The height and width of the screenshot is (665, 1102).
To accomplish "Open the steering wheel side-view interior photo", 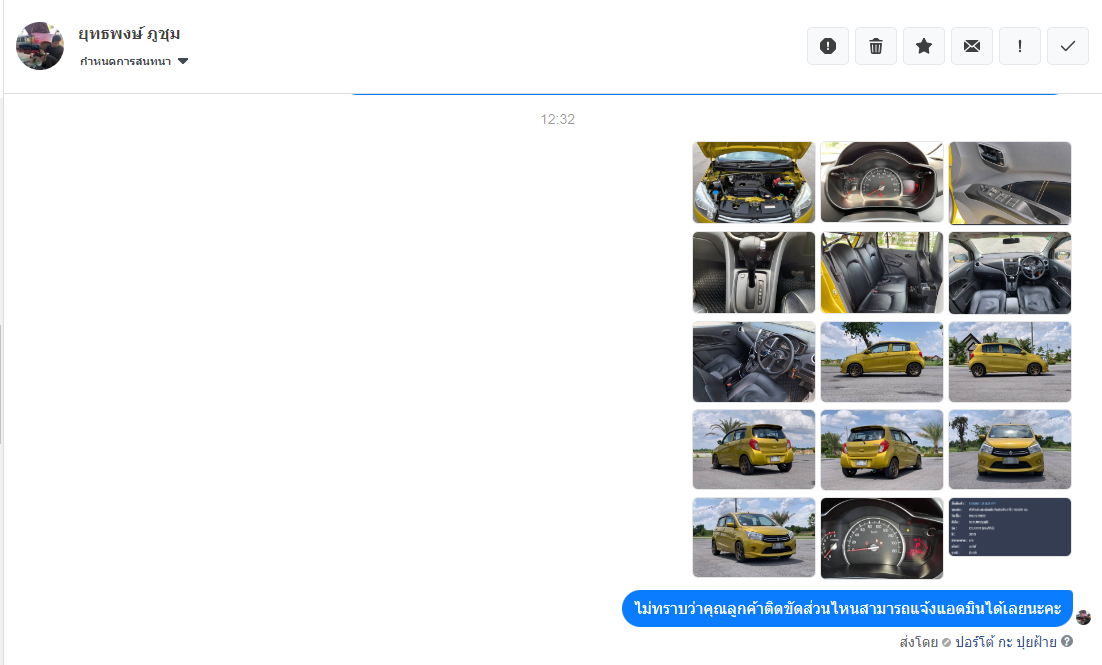I will [754, 362].
